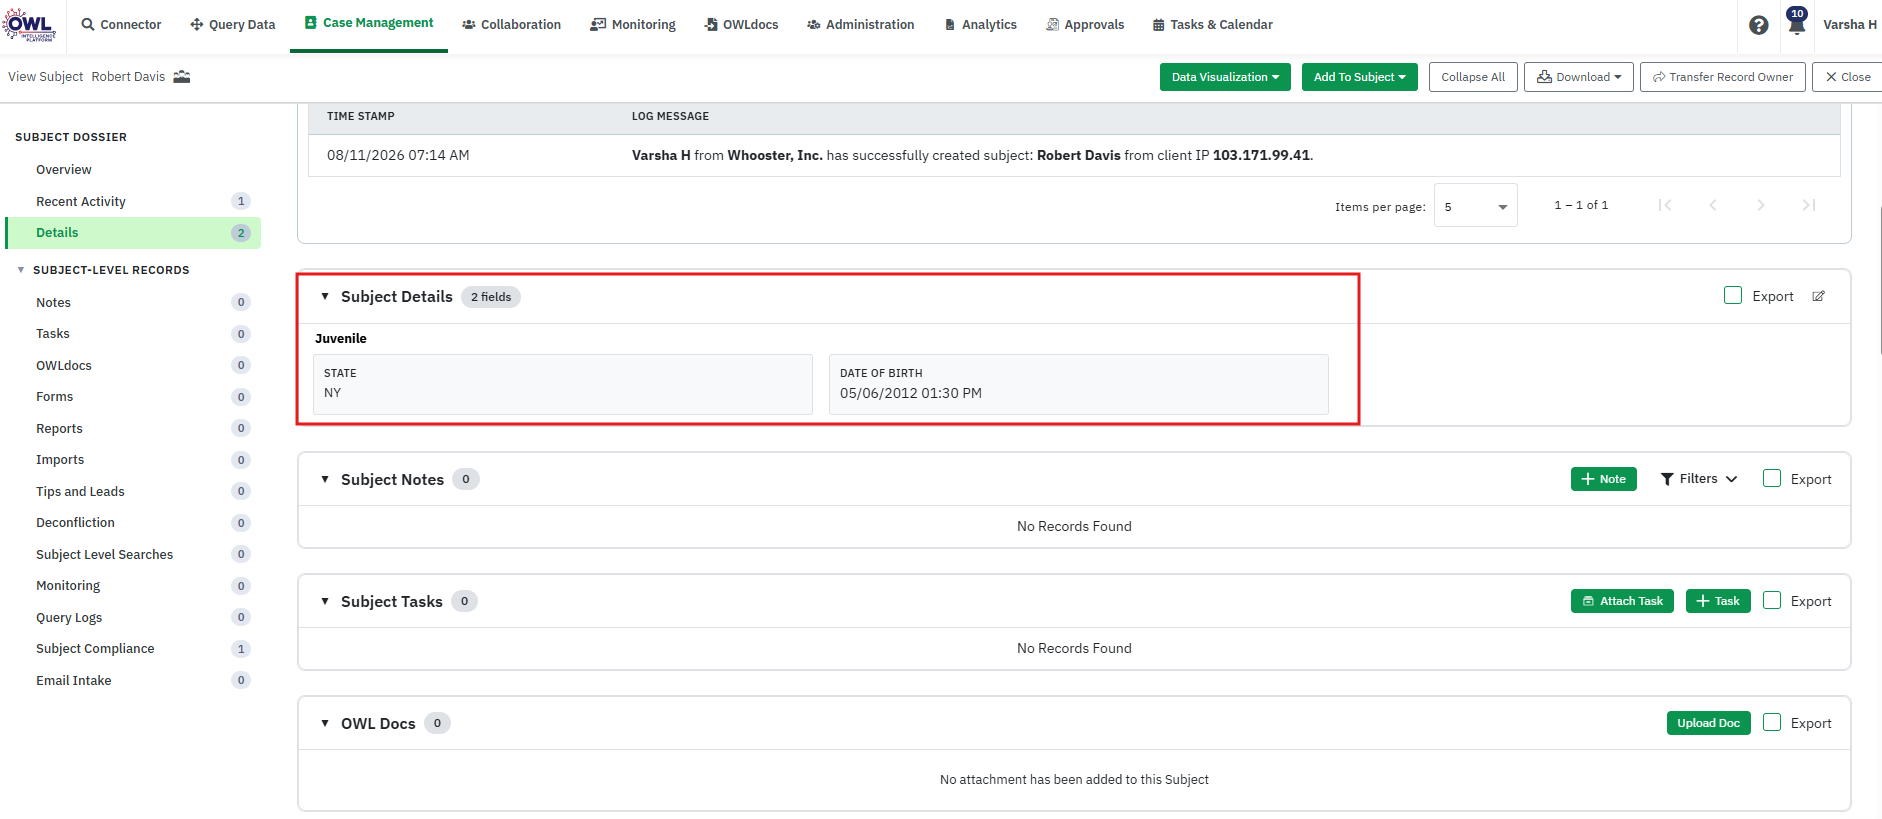1882x819 pixels.
Task: Click the funnel icon on the Filters control
Action: pos(1667,479)
